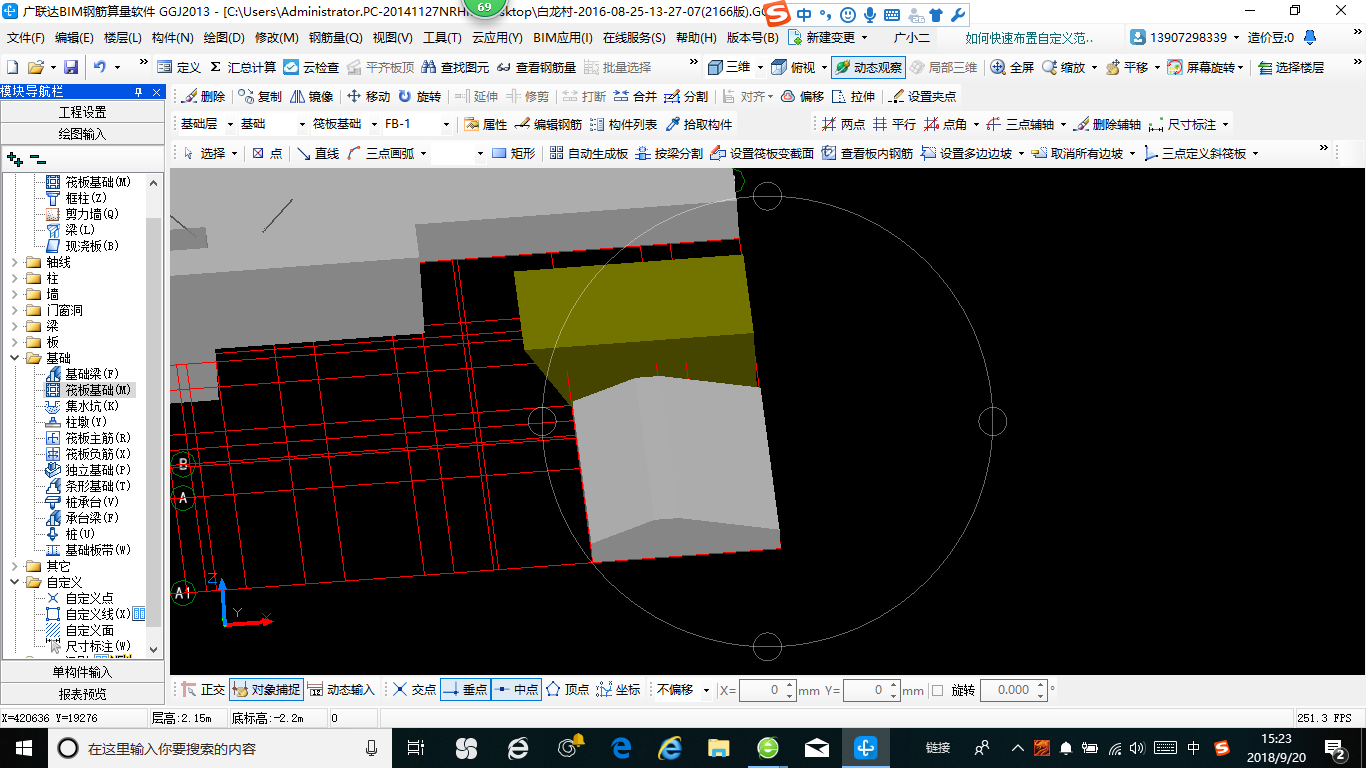Select the 拉伸 stretch tool
Screen dimensions: 1366x768
(x=853, y=96)
